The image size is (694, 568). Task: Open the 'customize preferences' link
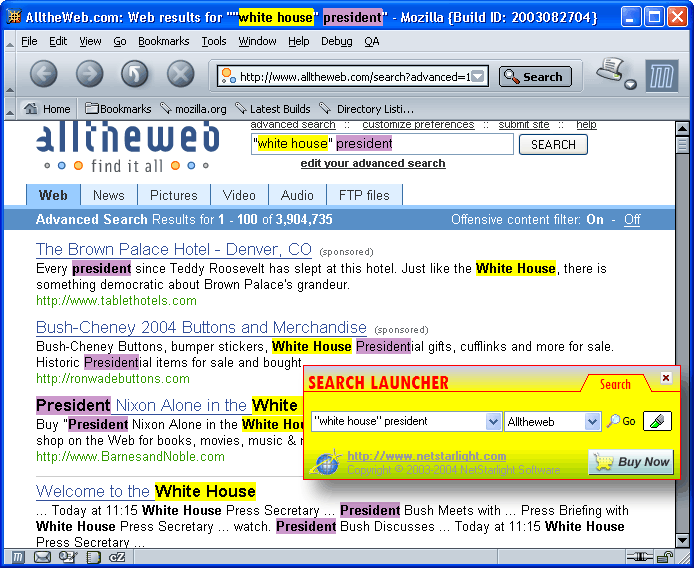418,125
